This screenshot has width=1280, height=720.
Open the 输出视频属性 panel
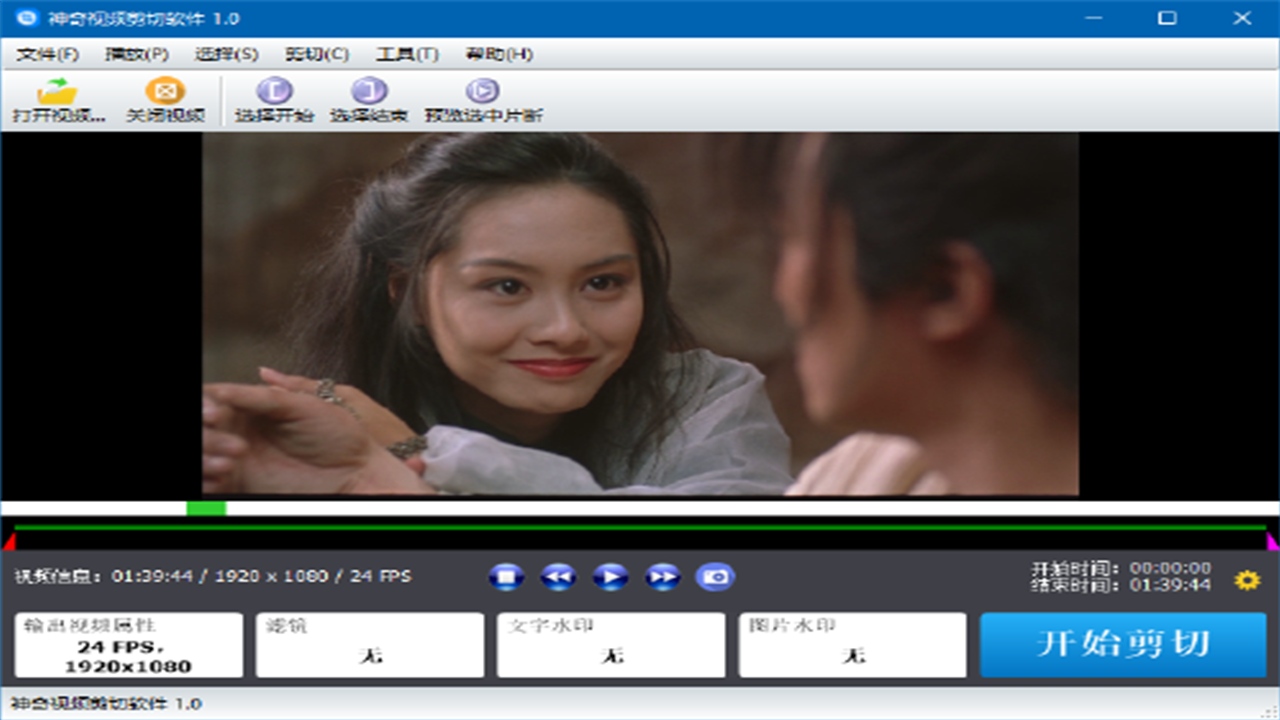129,645
